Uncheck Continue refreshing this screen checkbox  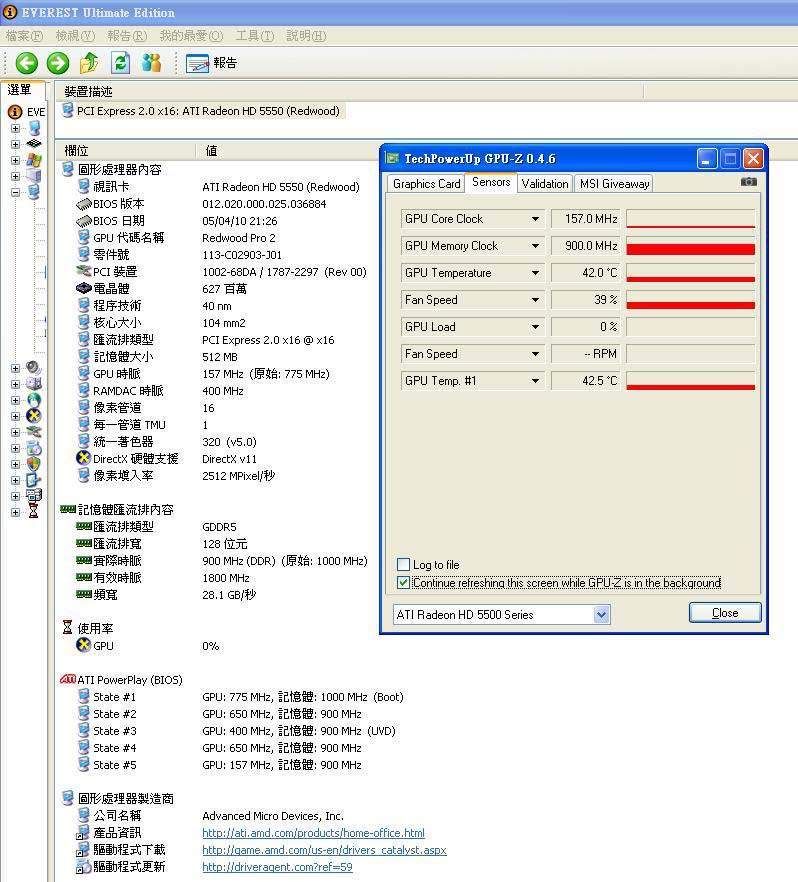[403, 582]
